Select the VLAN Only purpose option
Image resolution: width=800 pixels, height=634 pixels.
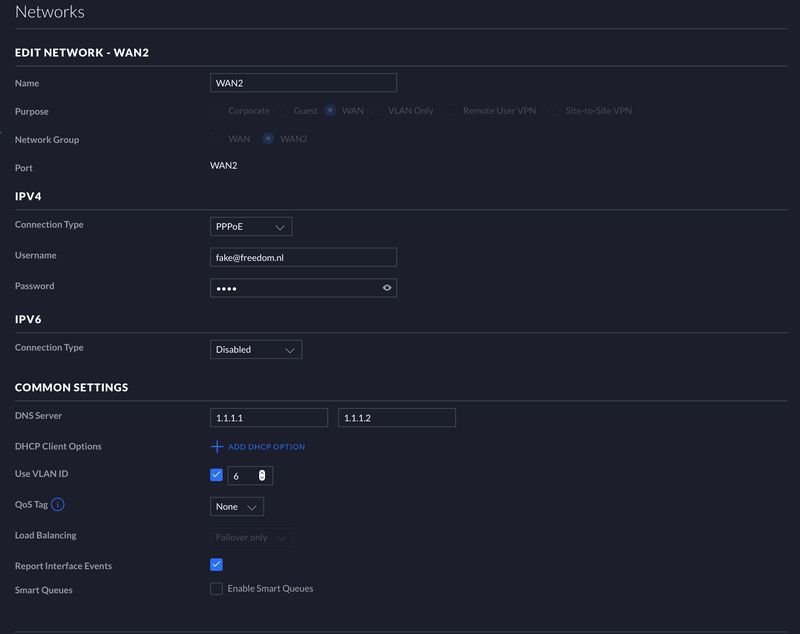[376, 110]
